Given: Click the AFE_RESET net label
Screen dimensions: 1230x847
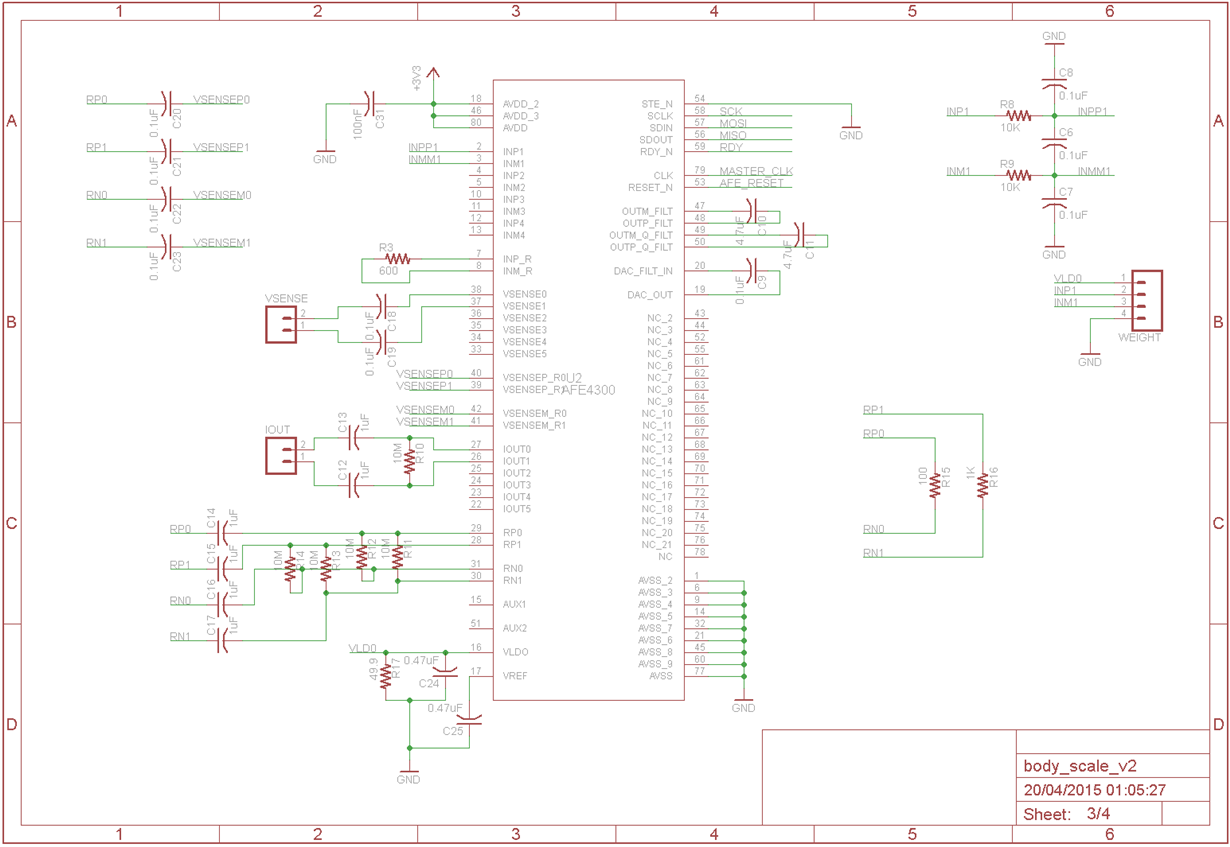Looking at the screenshot, I should click(x=752, y=184).
